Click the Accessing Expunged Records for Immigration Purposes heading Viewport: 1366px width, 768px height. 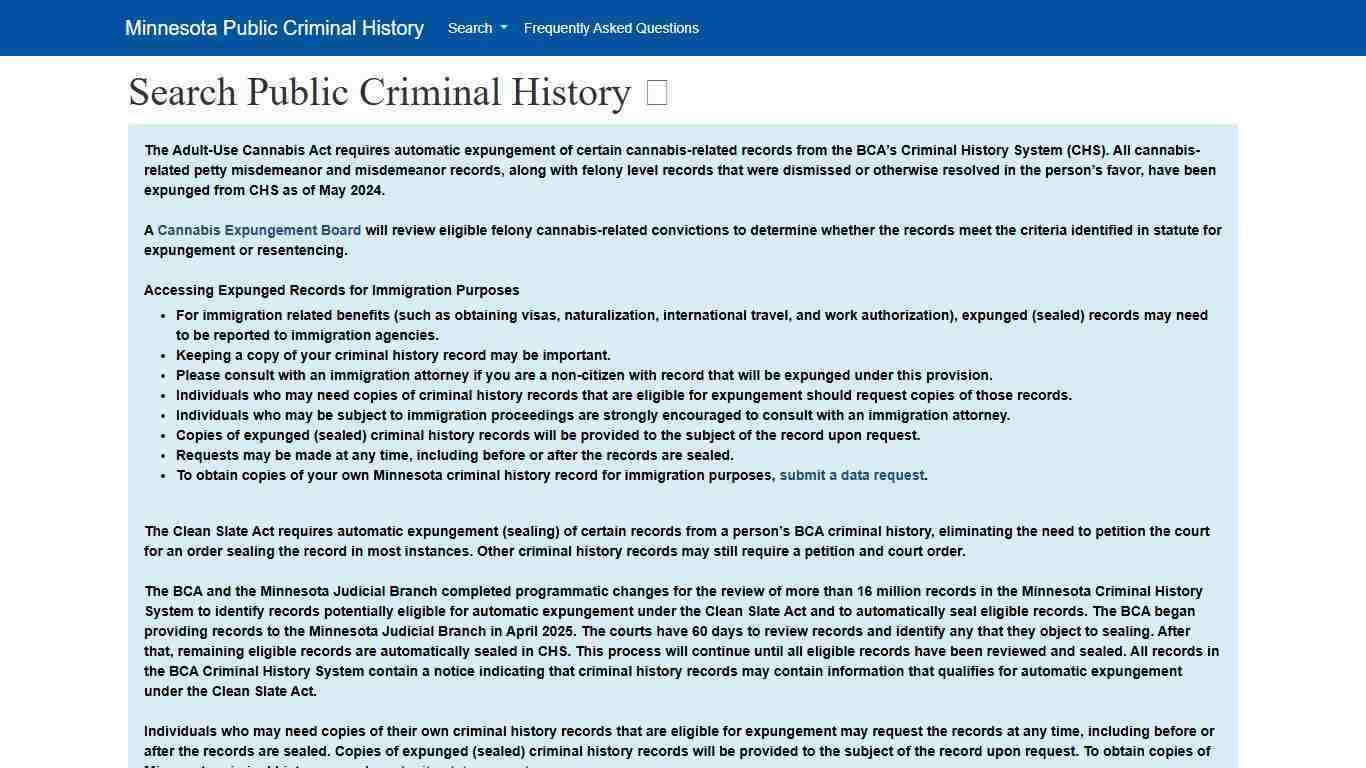331,290
